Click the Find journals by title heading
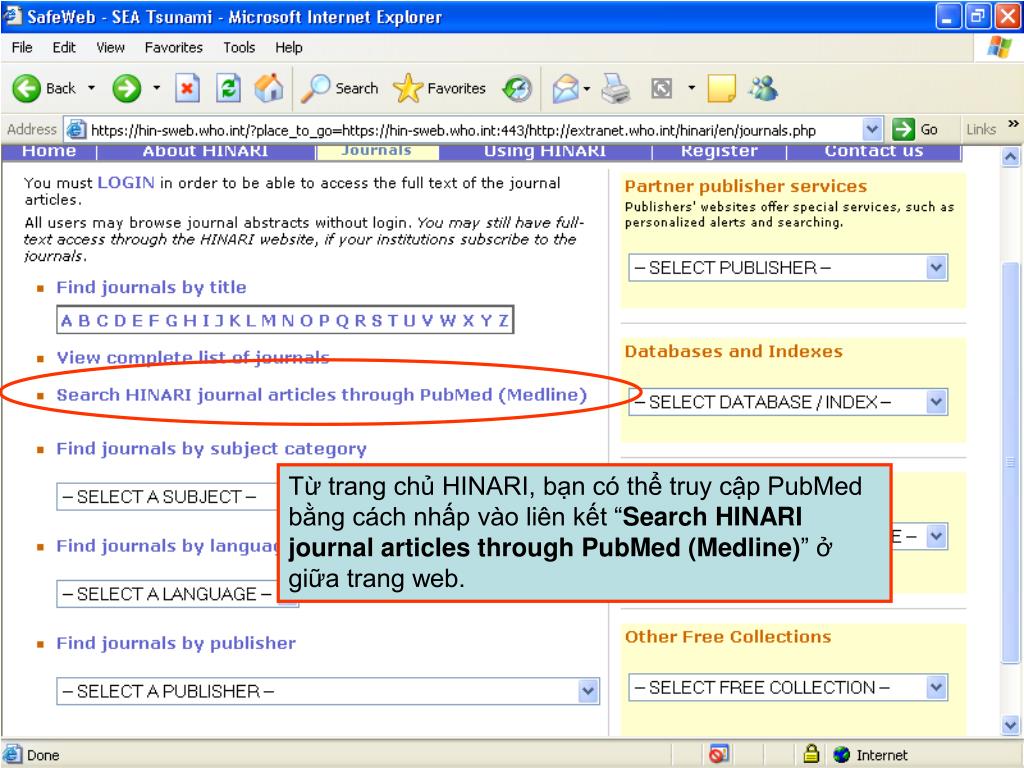Screen dimensions: 1024x768 [152, 287]
